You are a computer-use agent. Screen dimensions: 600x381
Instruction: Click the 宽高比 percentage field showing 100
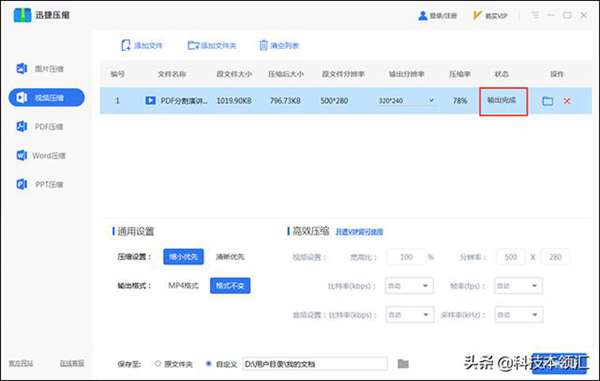coord(406,257)
